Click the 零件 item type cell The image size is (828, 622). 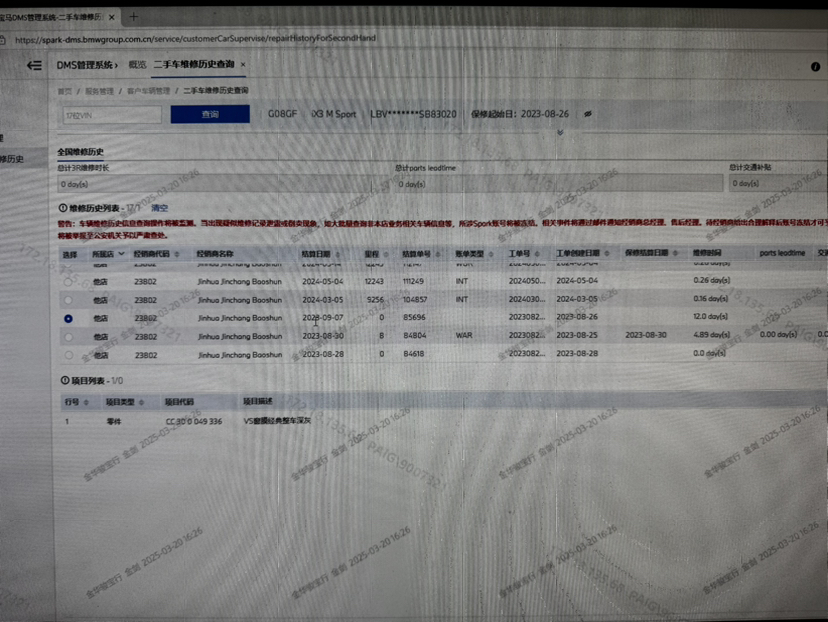pos(114,422)
